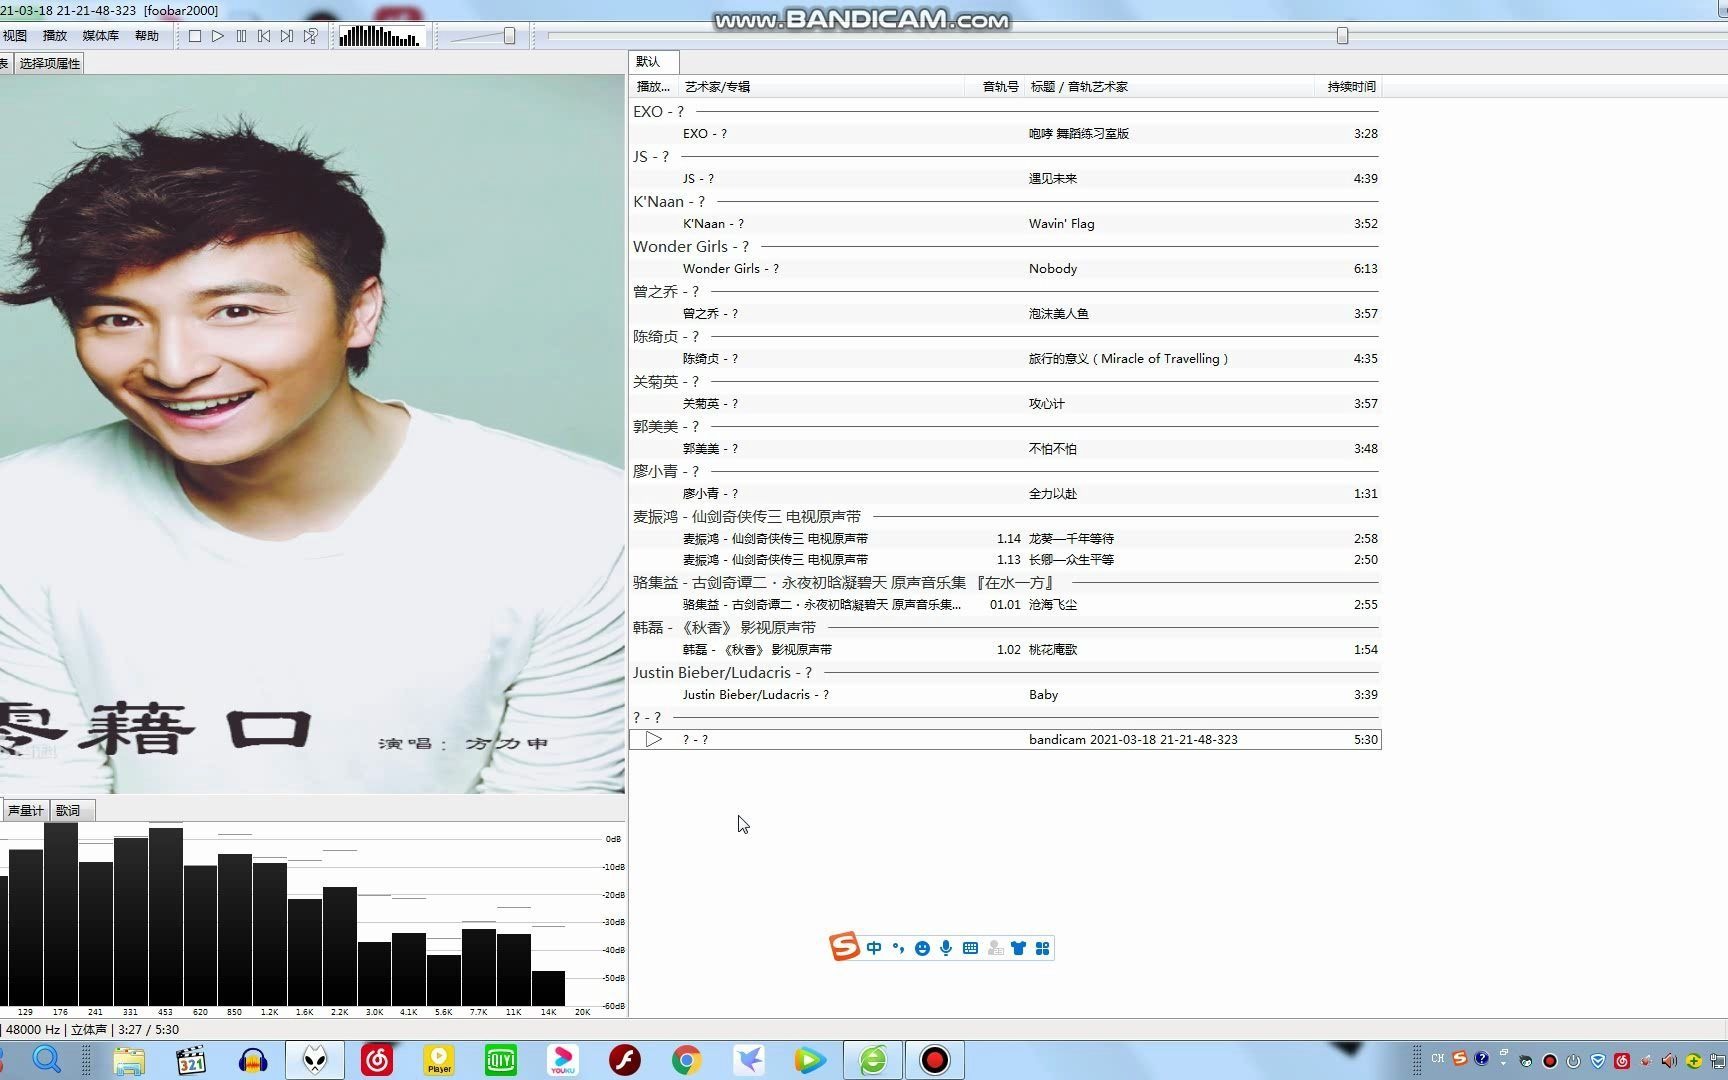
Task: Click the spectrum analyzer panel
Action: click(x=312, y=920)
